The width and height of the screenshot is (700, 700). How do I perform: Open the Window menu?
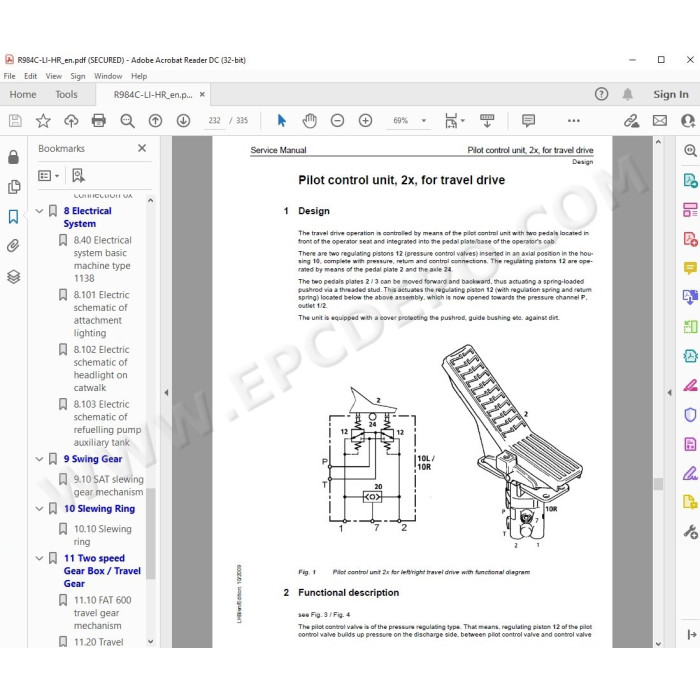108,76
